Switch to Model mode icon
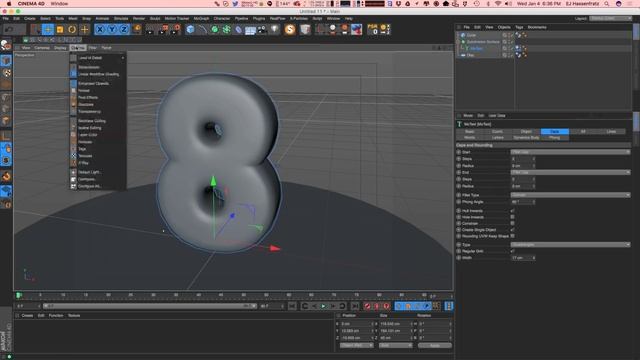This screenshot has height=360, width=640. (6, 61)
